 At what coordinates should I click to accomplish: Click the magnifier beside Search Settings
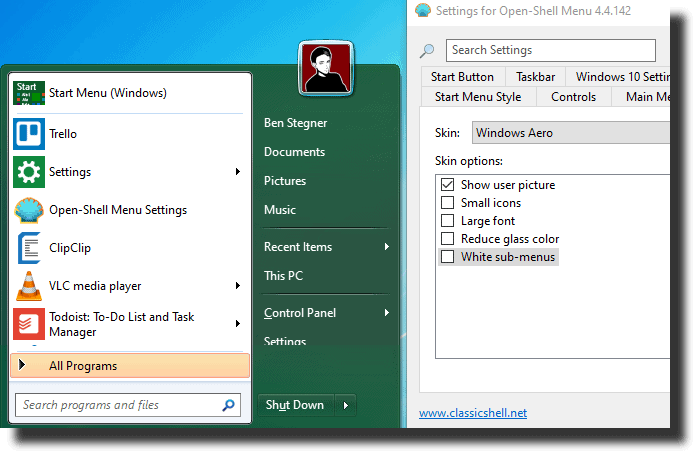pos(426,50)
